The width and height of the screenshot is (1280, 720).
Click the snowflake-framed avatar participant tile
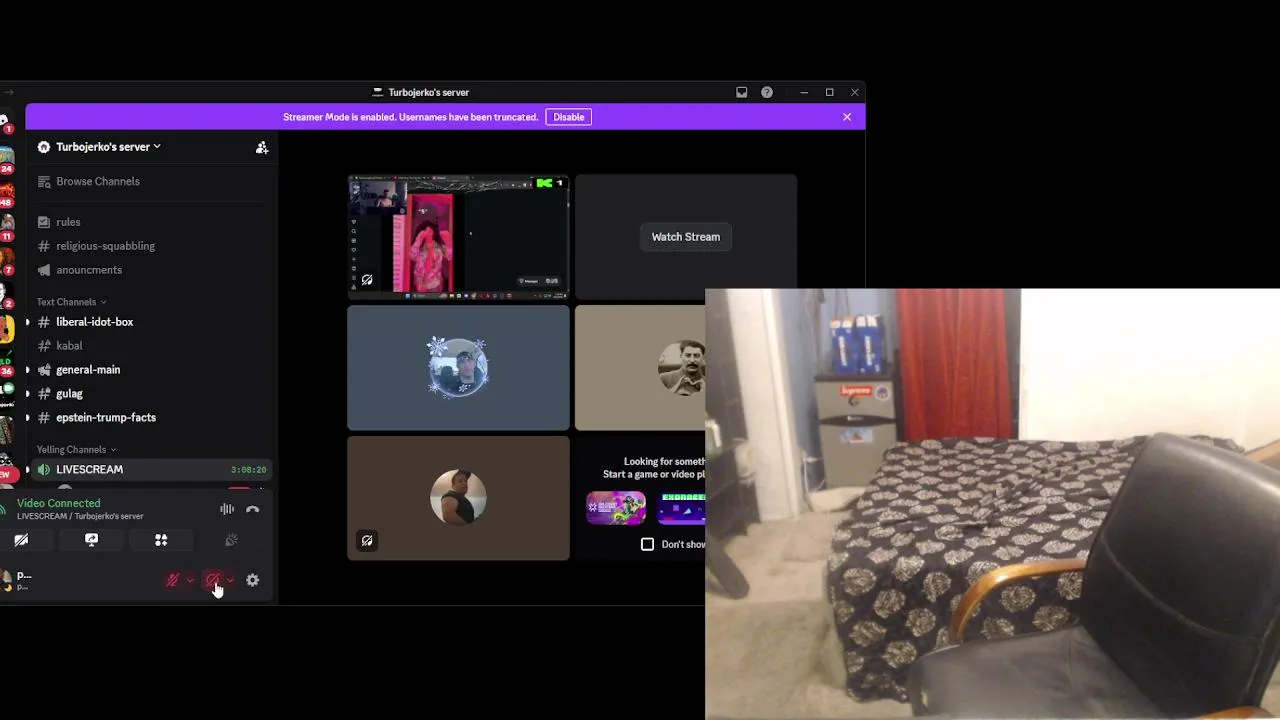point(458,368)
